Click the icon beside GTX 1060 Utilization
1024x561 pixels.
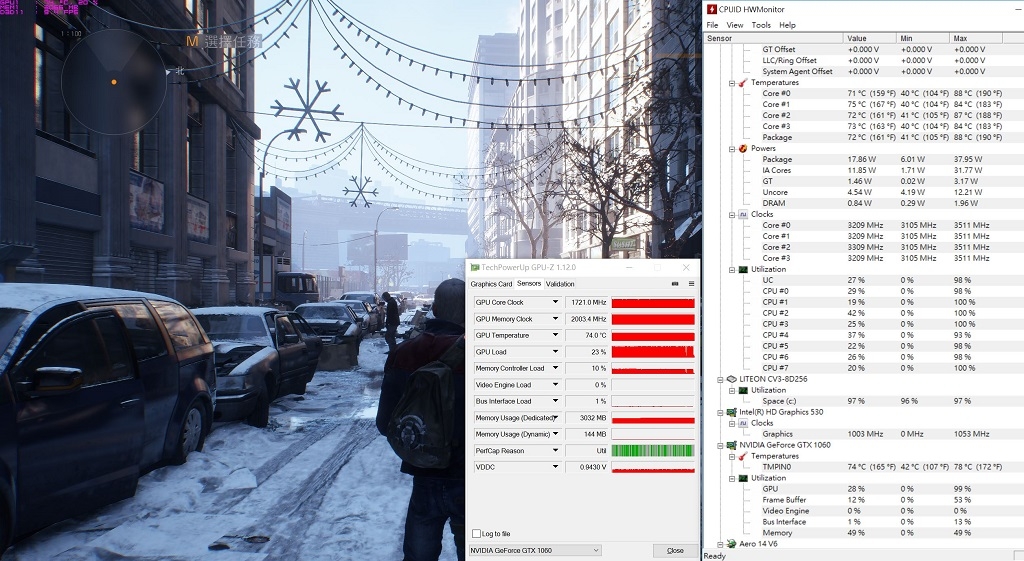743,478
